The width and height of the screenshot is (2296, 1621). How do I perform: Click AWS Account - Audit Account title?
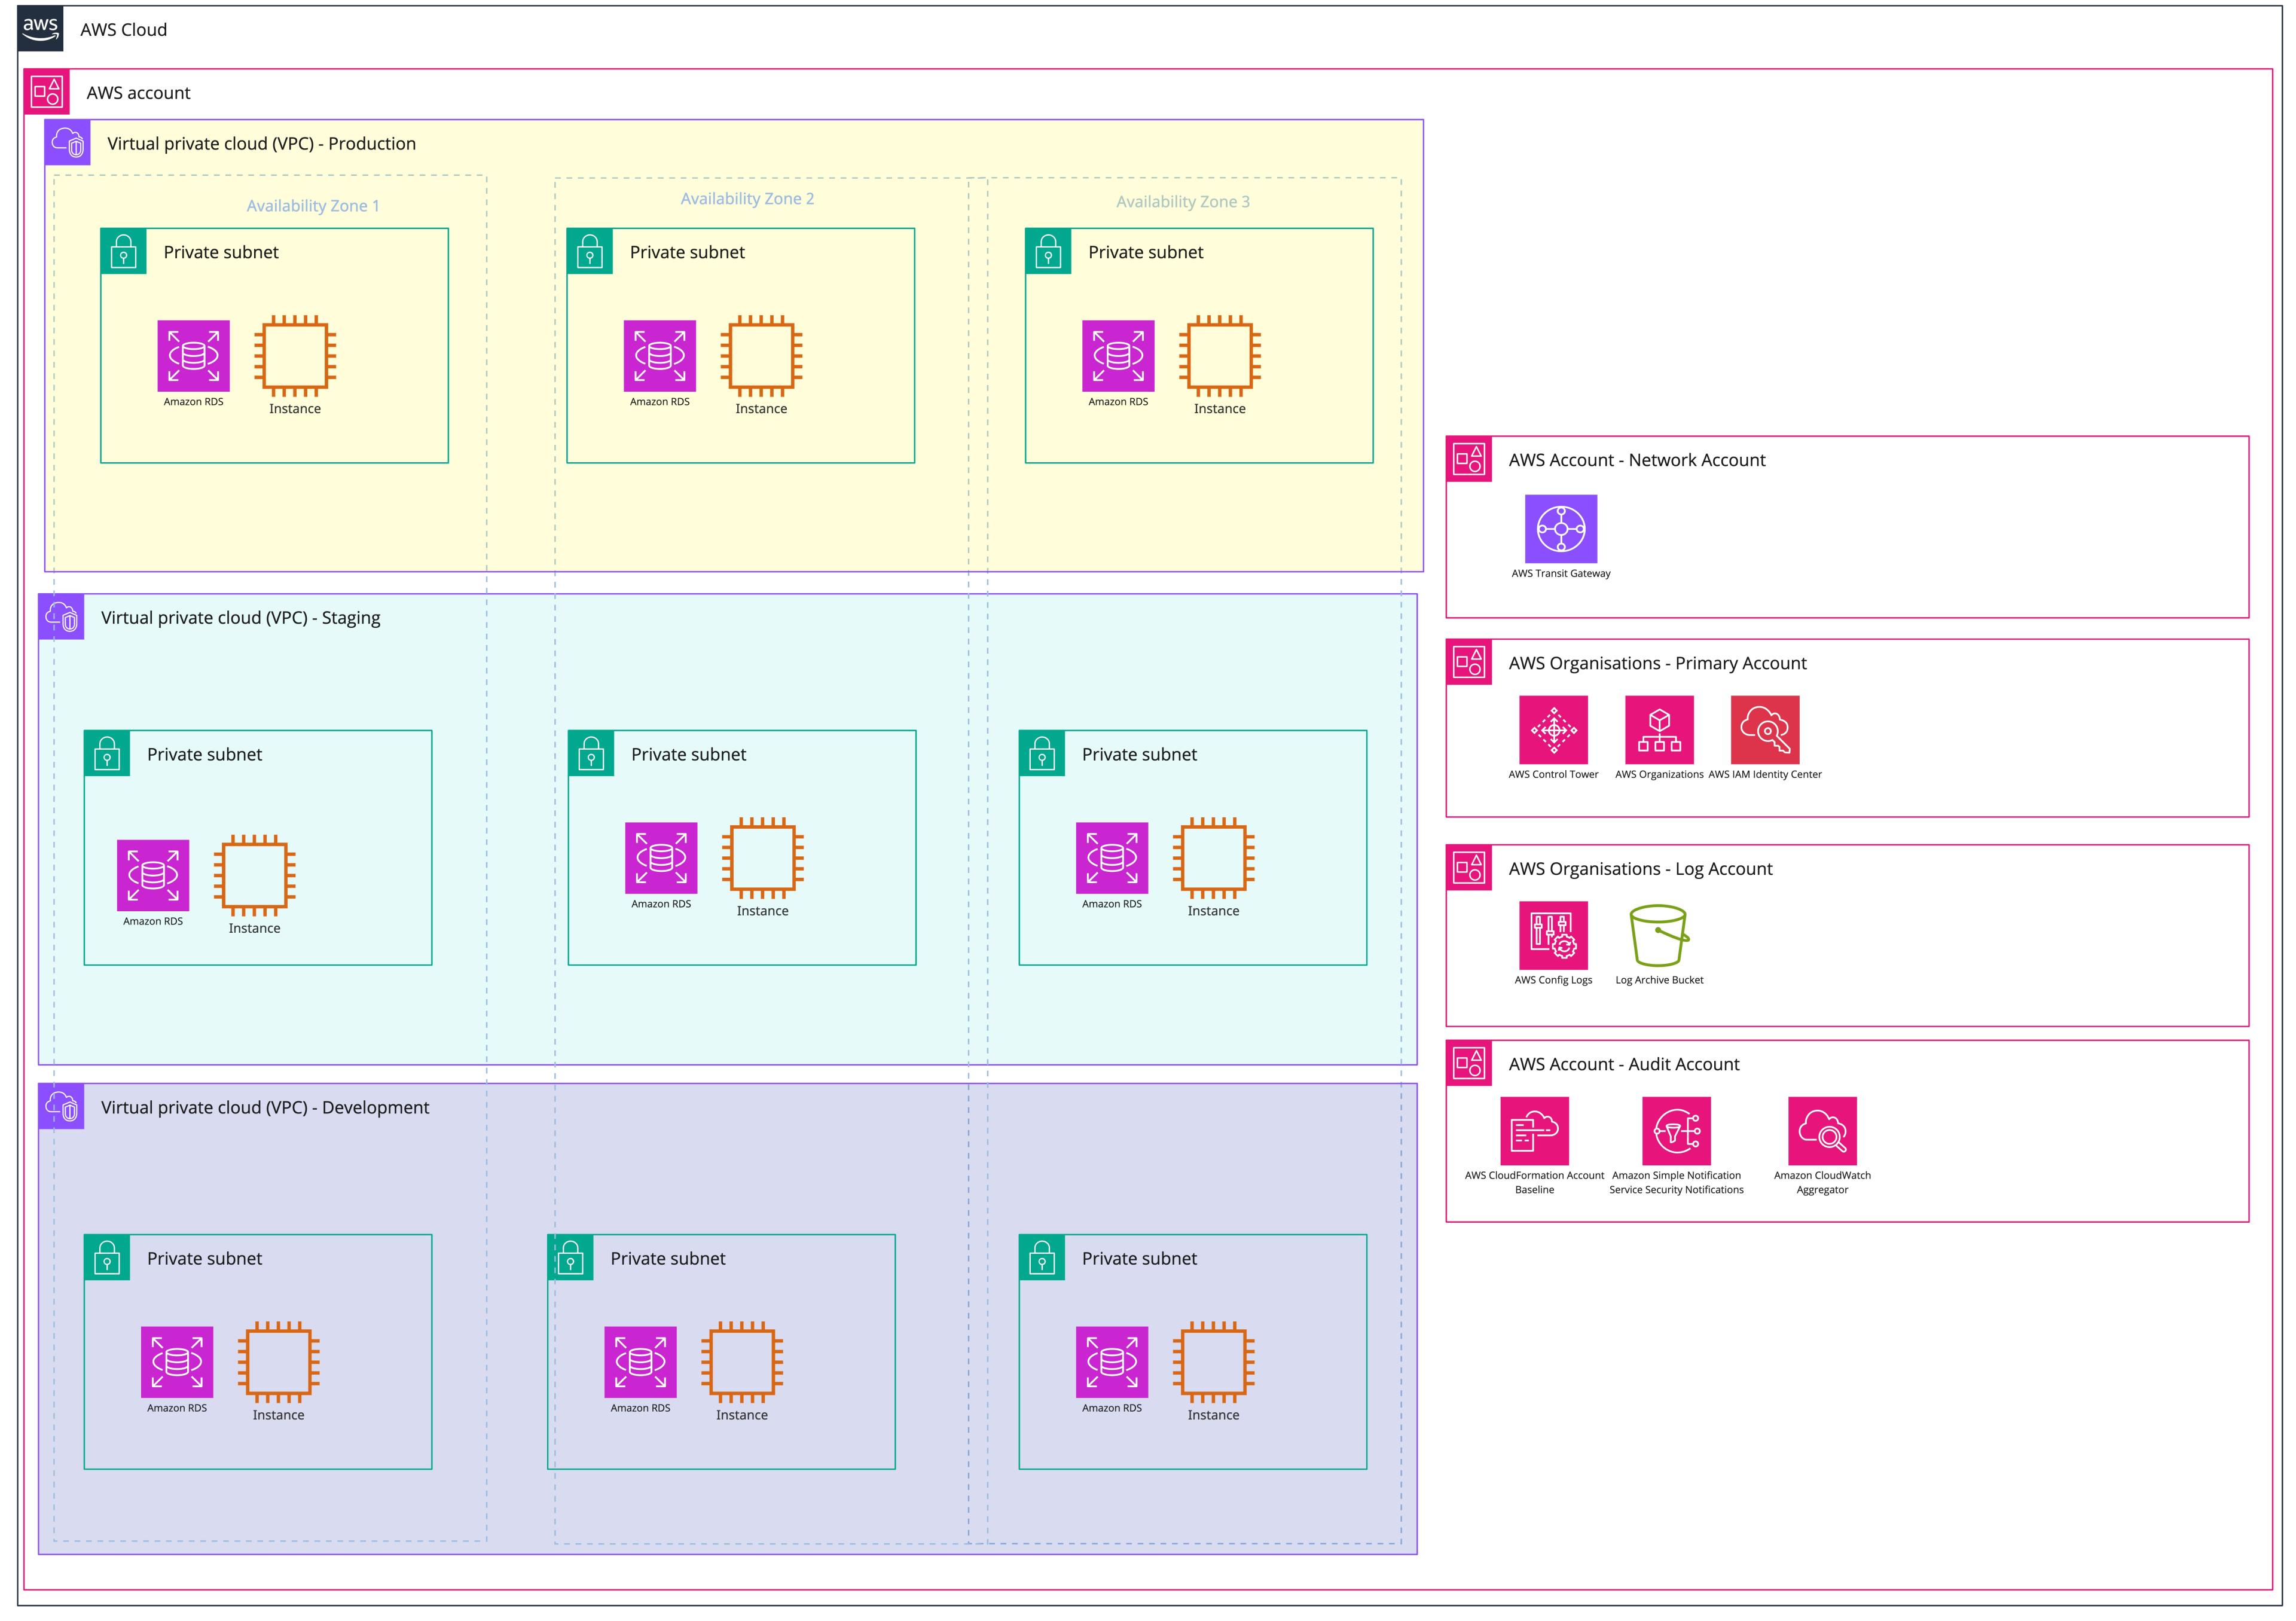[1624, 1064]
